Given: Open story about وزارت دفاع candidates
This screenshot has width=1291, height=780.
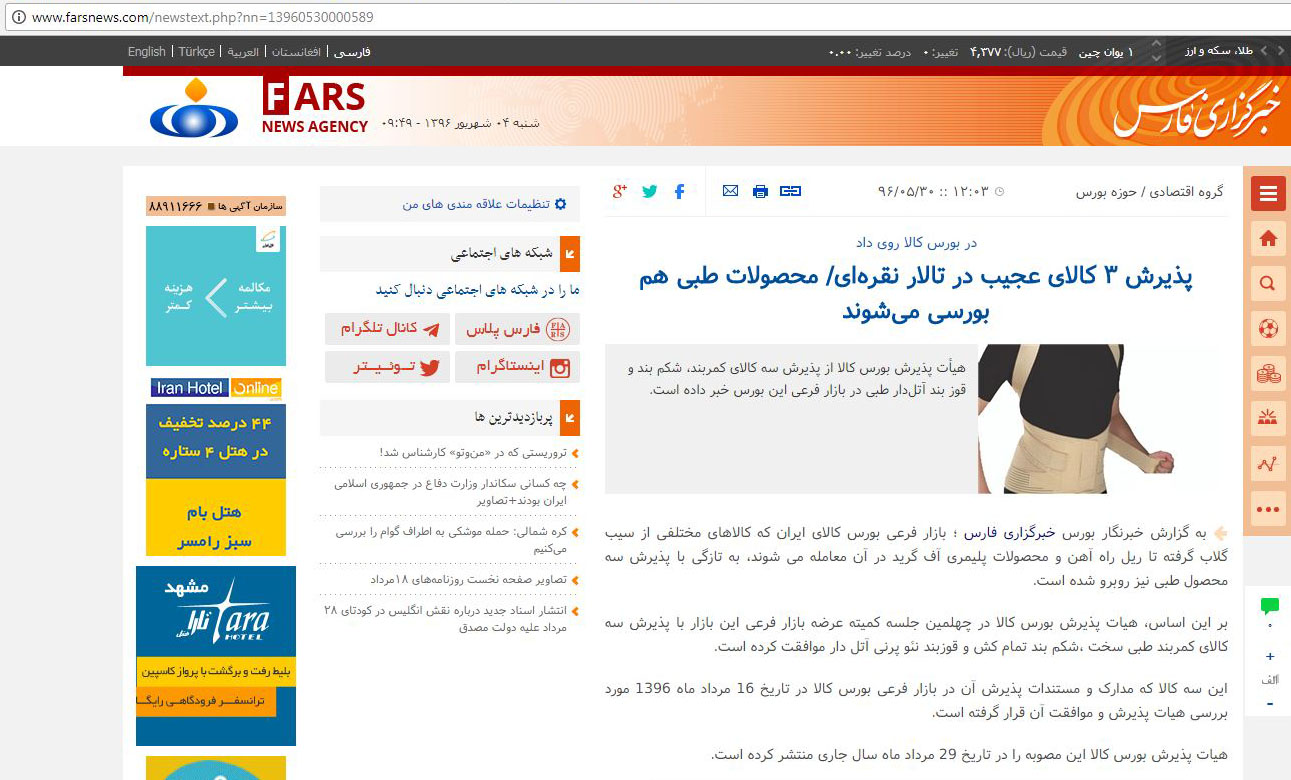Looking at the screenshot, I should 450,491.
